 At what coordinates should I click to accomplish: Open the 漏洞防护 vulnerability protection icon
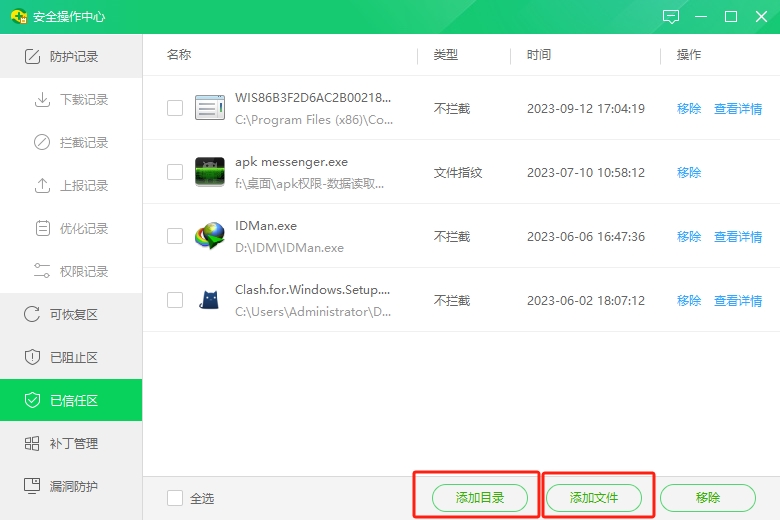coord(32,486)
